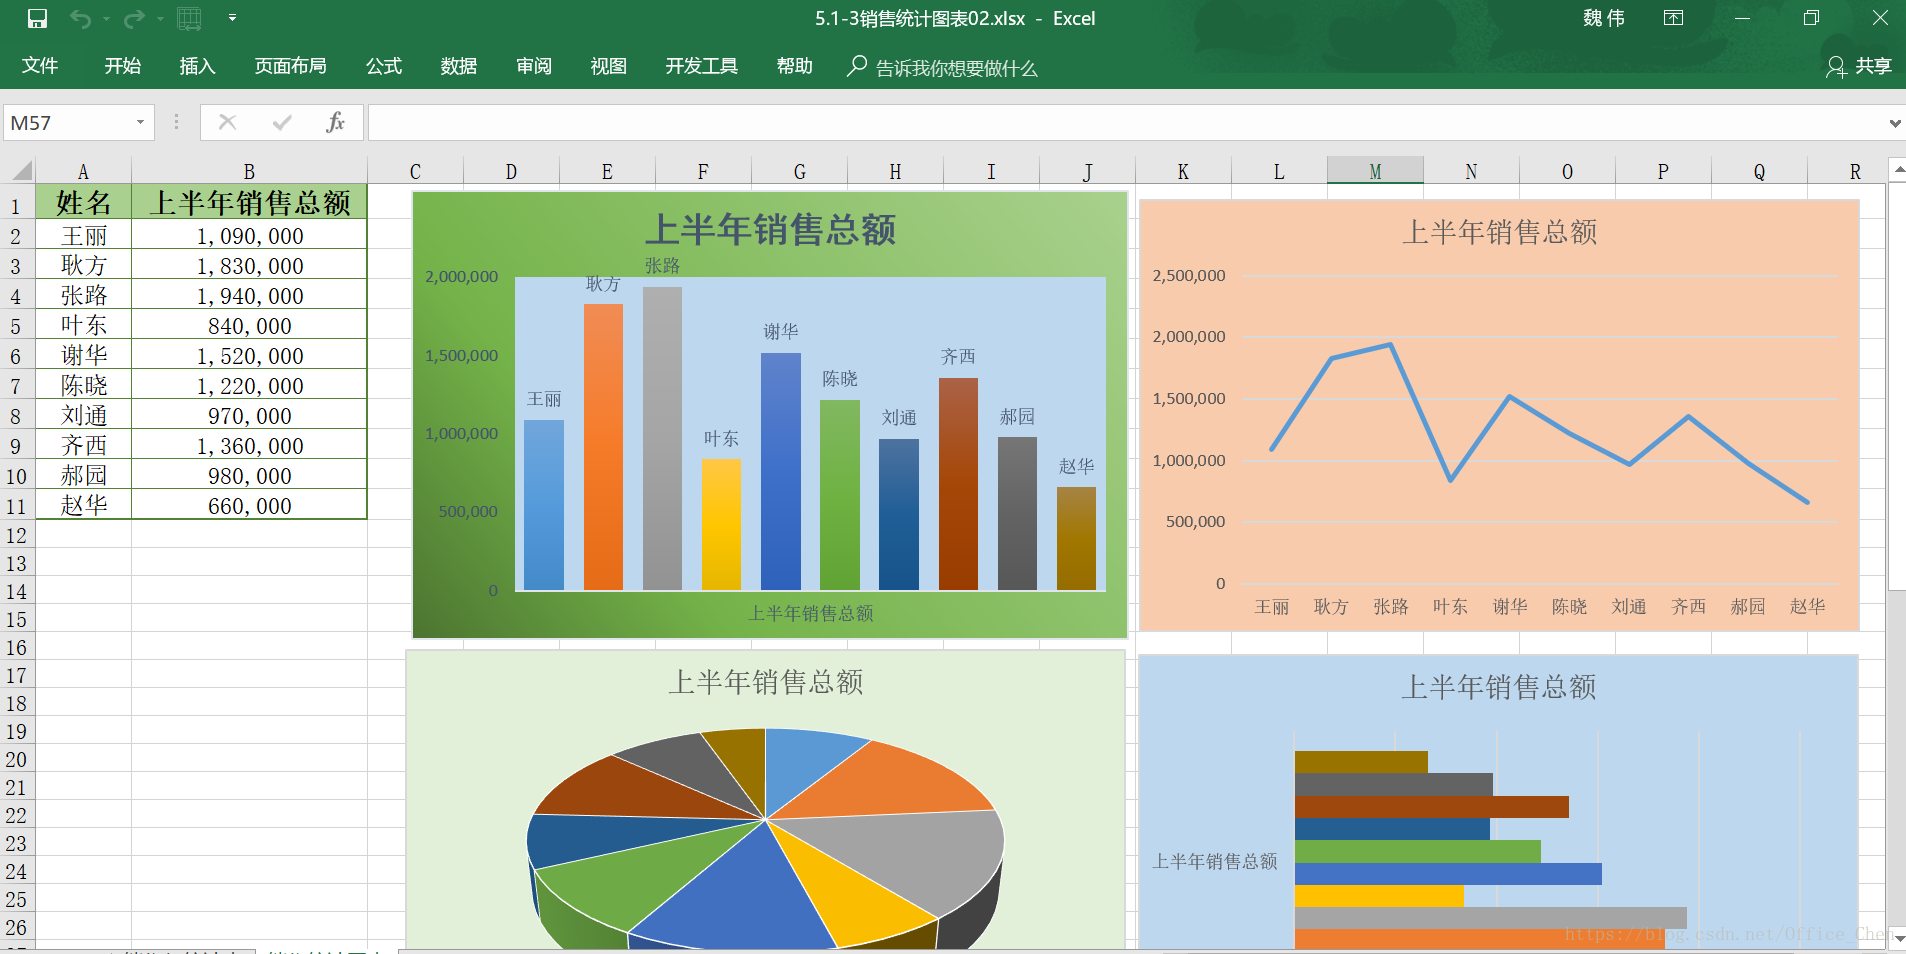Screen dimensions: 1906x954
Task: Select cell with value 1,830,000
Action: click(x=249, y=266)
